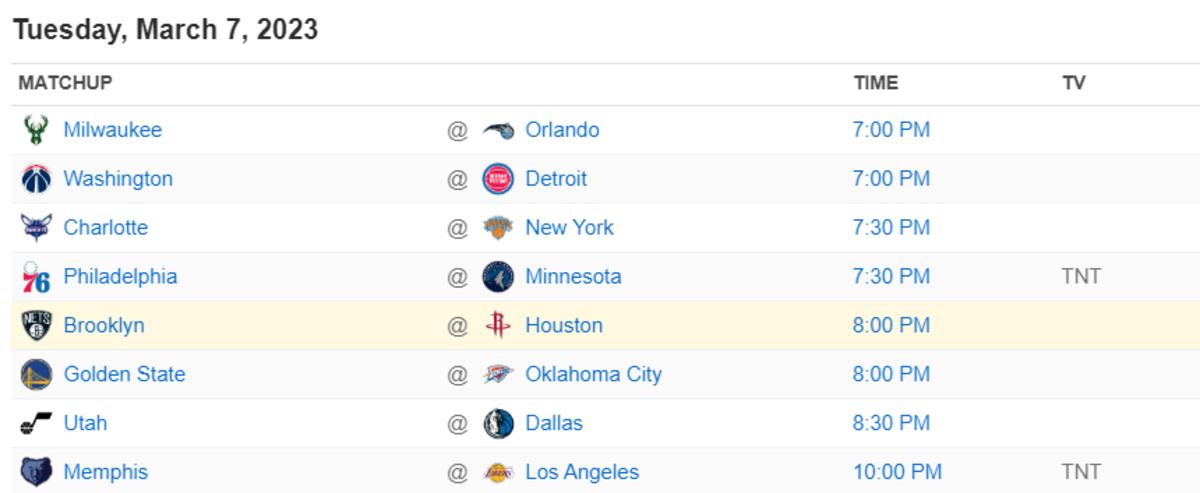Viewport: 1200px width, 493px height.
Task: Go to the Utah team page link
Action: 85,423
